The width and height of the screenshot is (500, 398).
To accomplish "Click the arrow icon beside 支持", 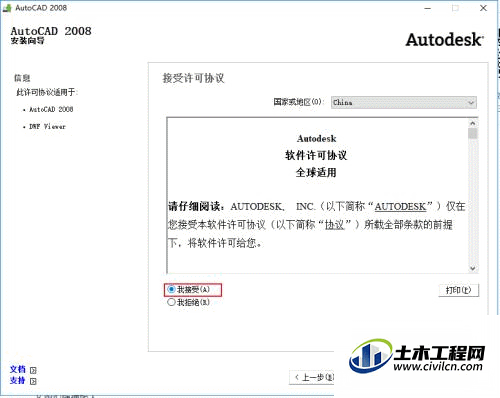I will click(33, 381).
